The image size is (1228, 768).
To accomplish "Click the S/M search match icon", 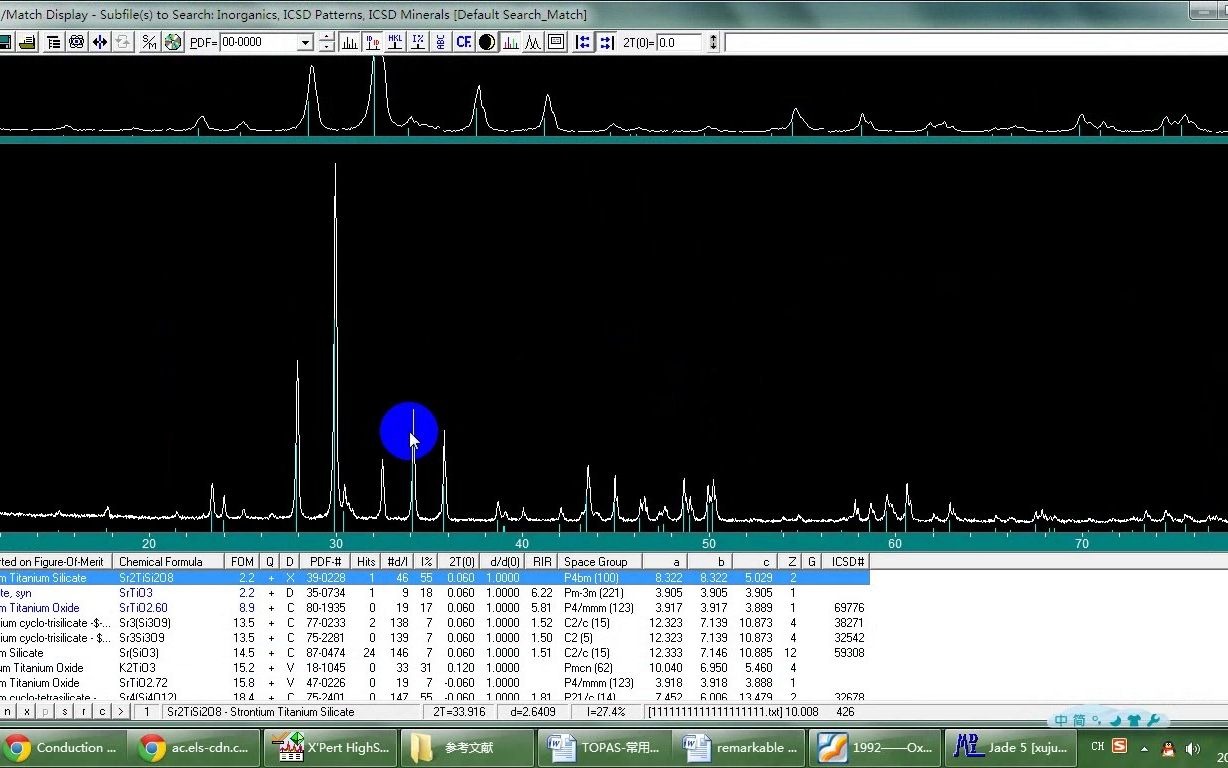I will pyautogui.click(x=149, y=42).
